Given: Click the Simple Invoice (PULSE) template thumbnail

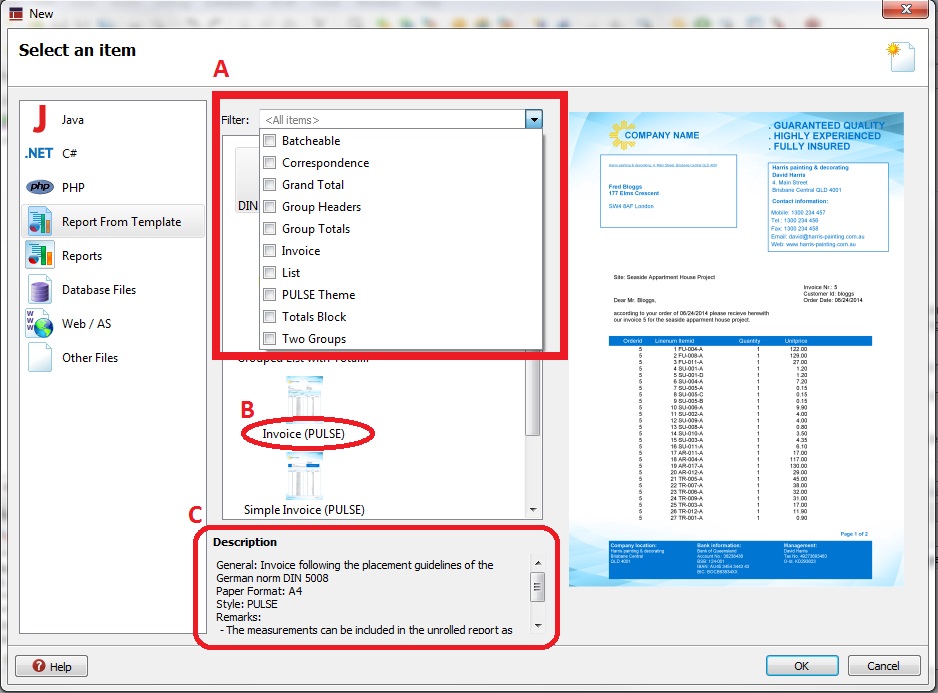Looking at the screenshot, I should pos(304,476).
